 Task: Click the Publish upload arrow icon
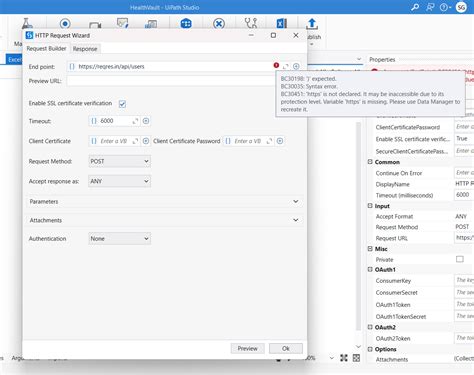(x=312, y=23)
